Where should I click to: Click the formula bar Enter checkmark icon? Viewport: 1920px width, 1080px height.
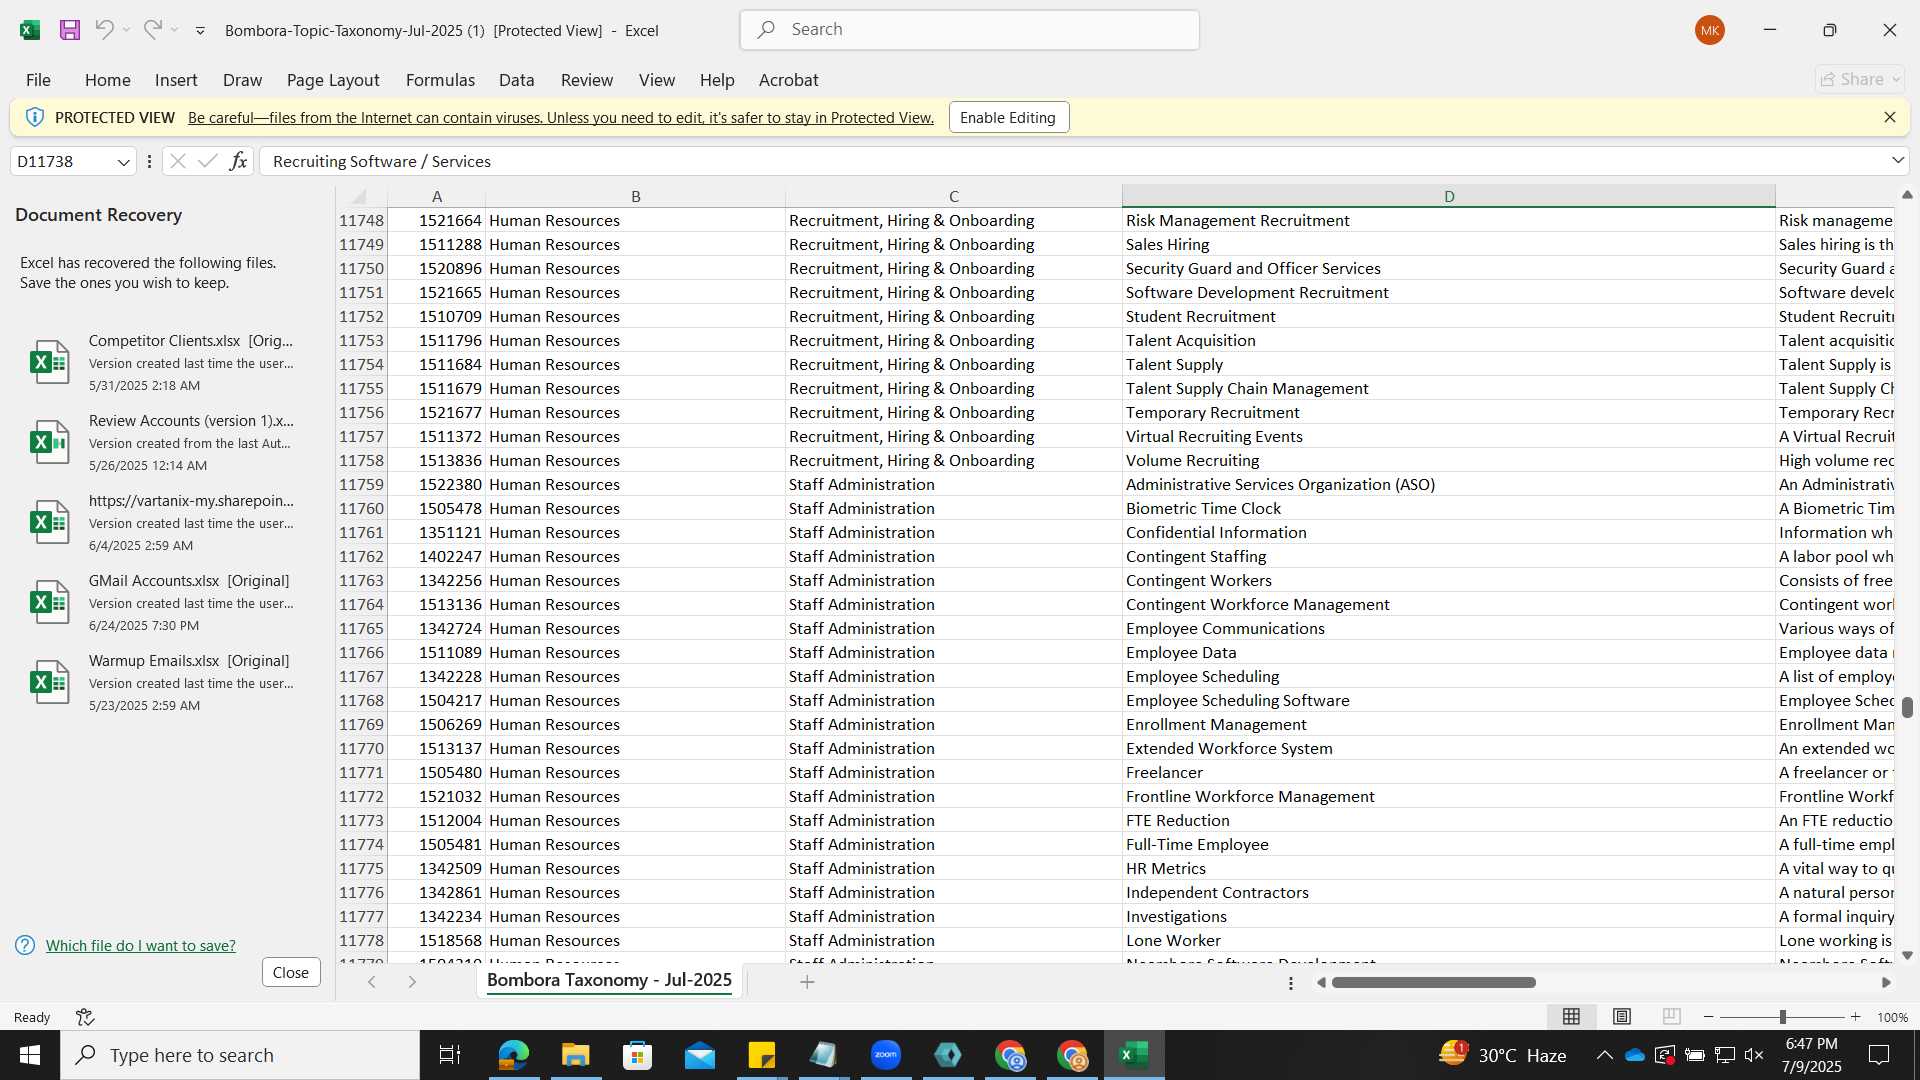(x=208, y=161)
